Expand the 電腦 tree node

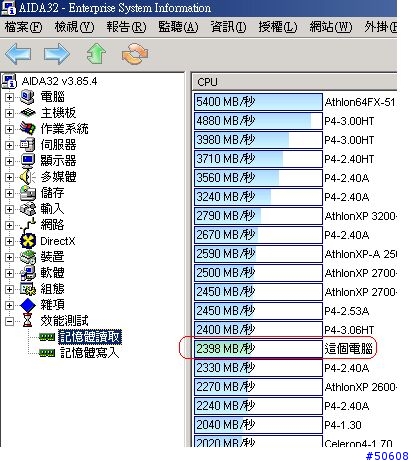(x=9, y=97)
